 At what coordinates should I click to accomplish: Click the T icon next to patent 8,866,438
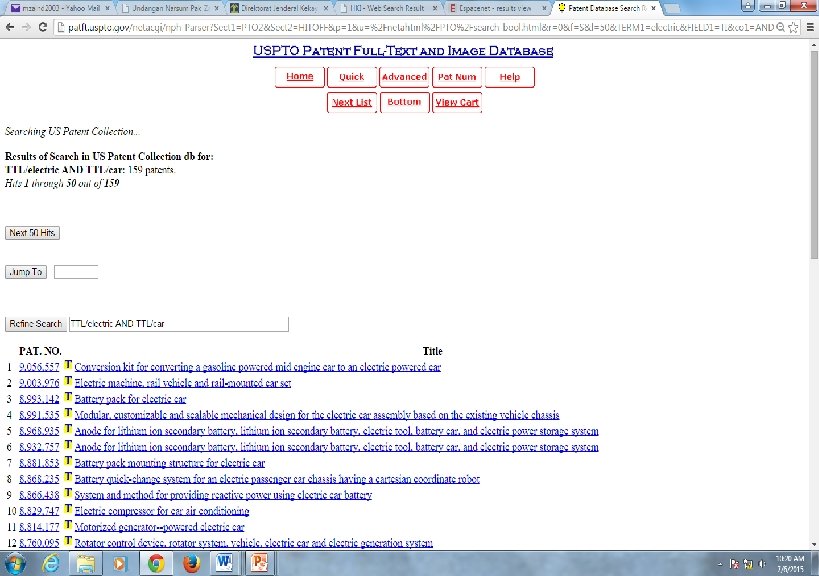click(x=68, y=493)
